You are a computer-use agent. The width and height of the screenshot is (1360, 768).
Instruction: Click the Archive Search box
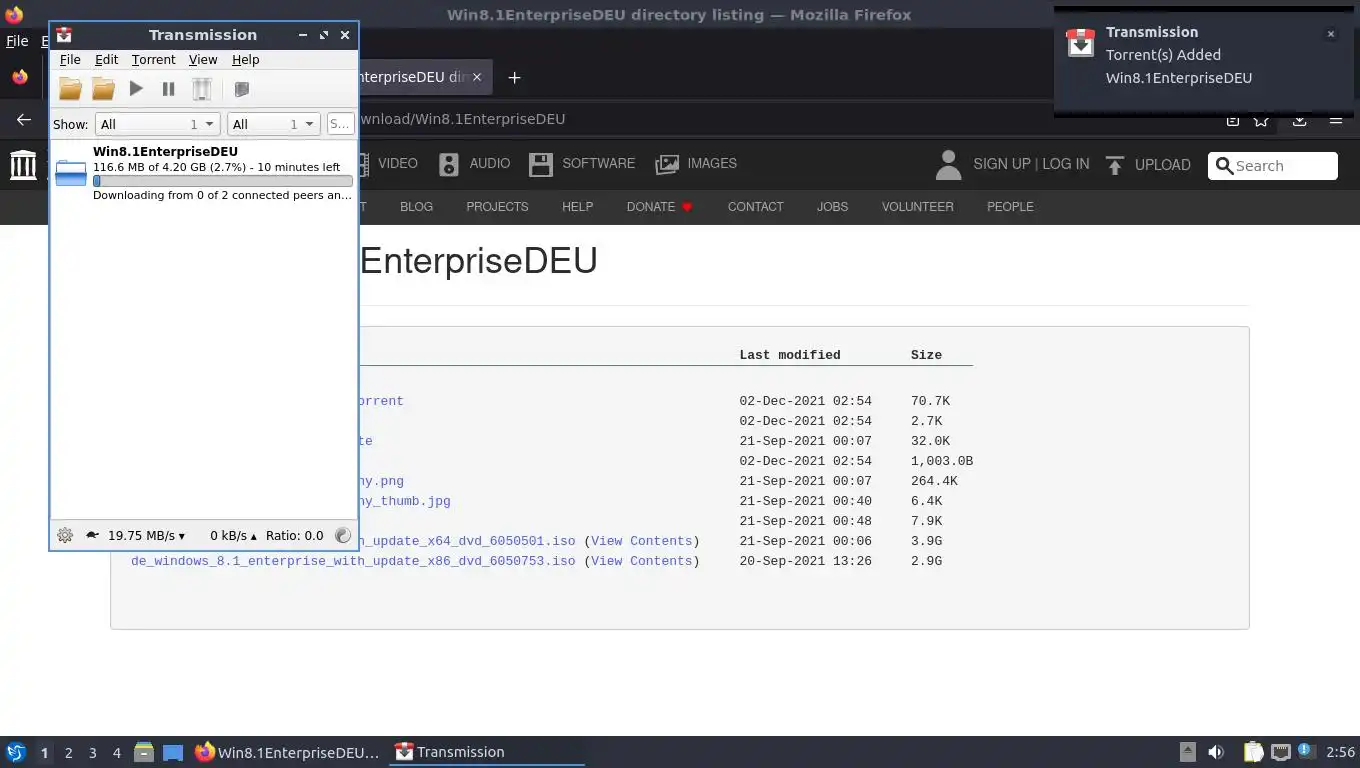pos(1272,166)
